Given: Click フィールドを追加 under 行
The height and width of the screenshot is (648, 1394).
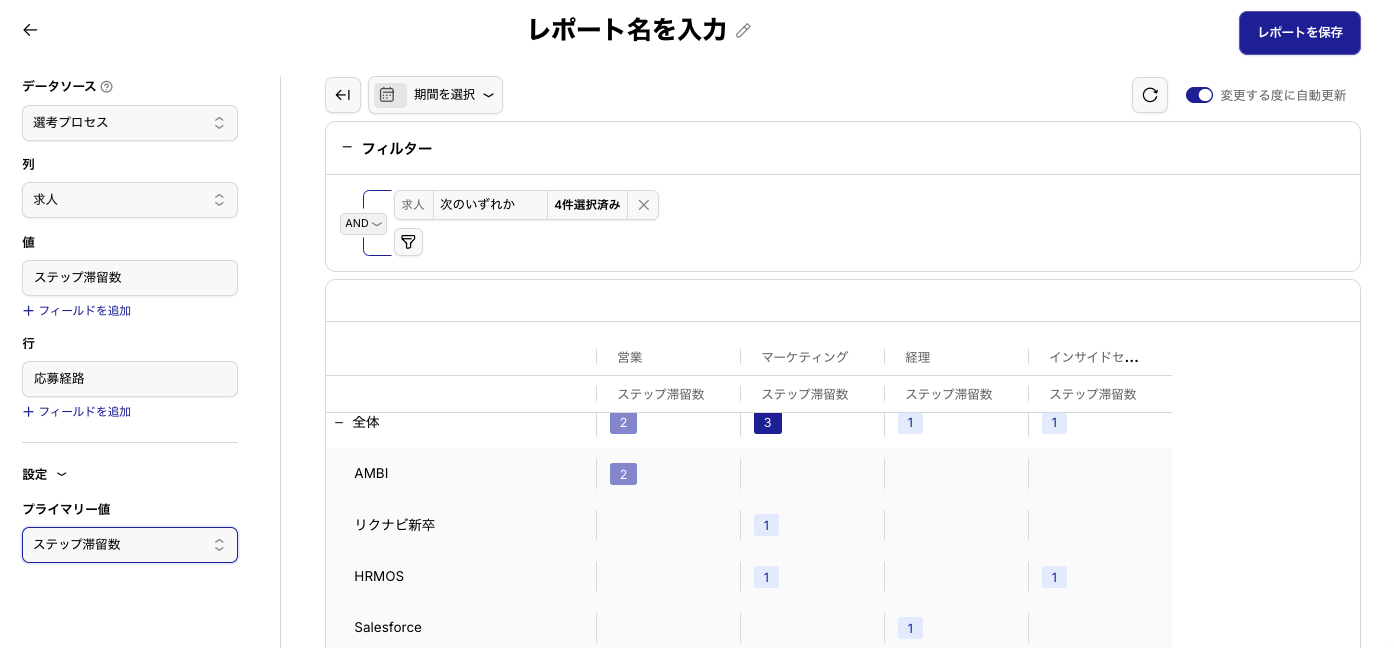Looking at the screenshot, I should (x=77, y=412).
